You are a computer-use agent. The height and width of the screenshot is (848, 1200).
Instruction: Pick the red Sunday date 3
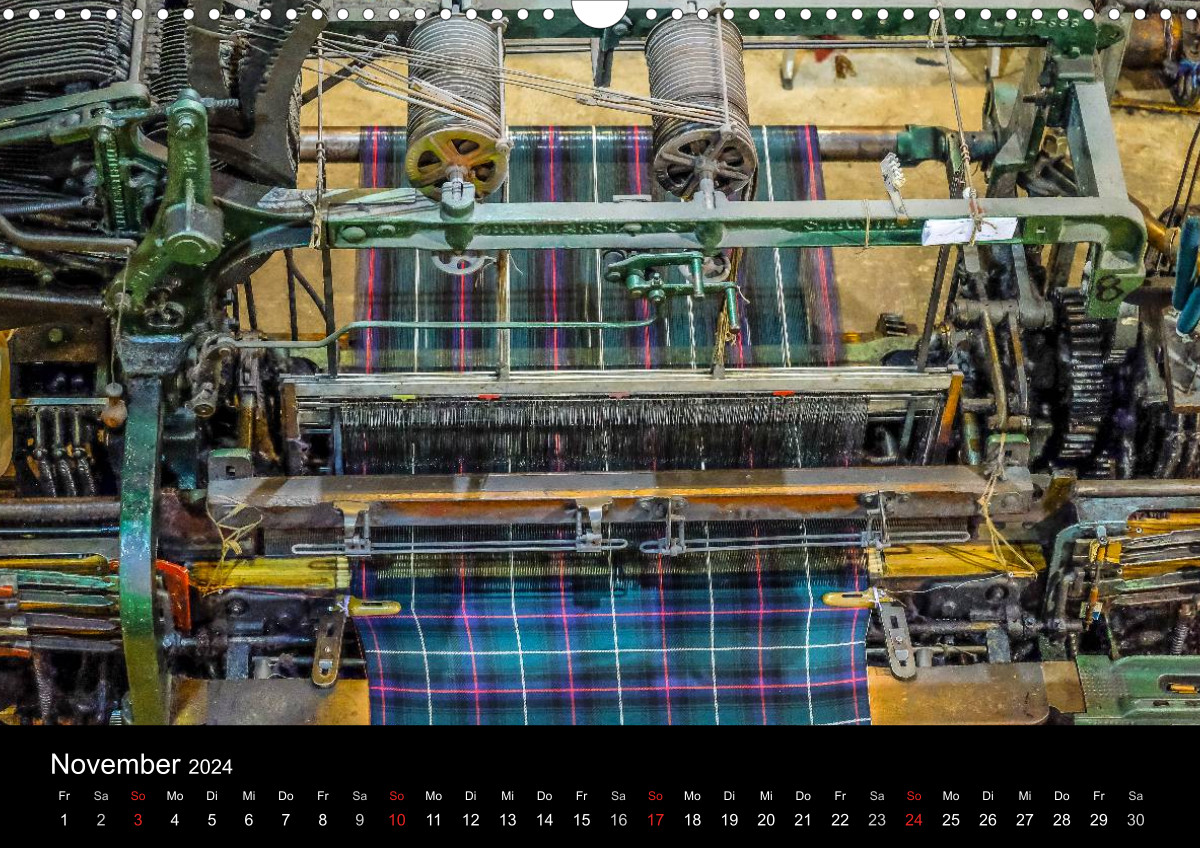click(138, 820)
